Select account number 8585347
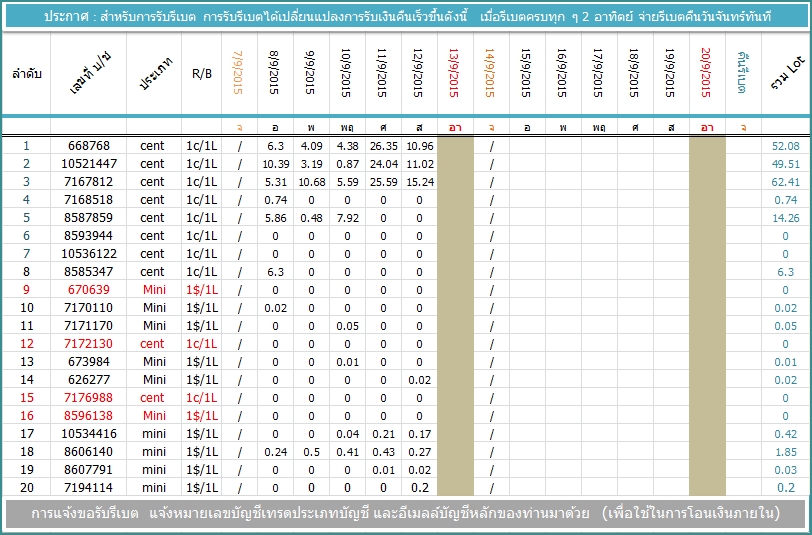The height and width of the screenshot is (535, 812). 89,272
